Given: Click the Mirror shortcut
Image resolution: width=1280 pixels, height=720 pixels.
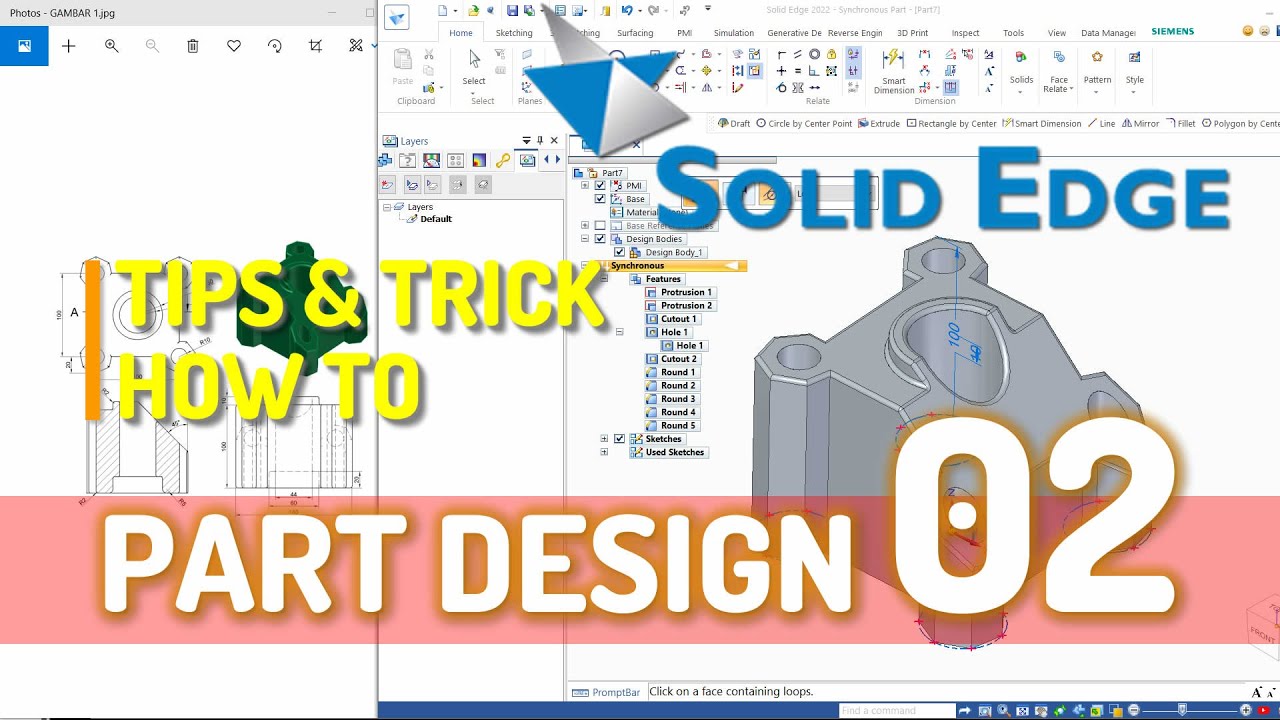Looking at the screenshot, I should (x=1140, y=124).
